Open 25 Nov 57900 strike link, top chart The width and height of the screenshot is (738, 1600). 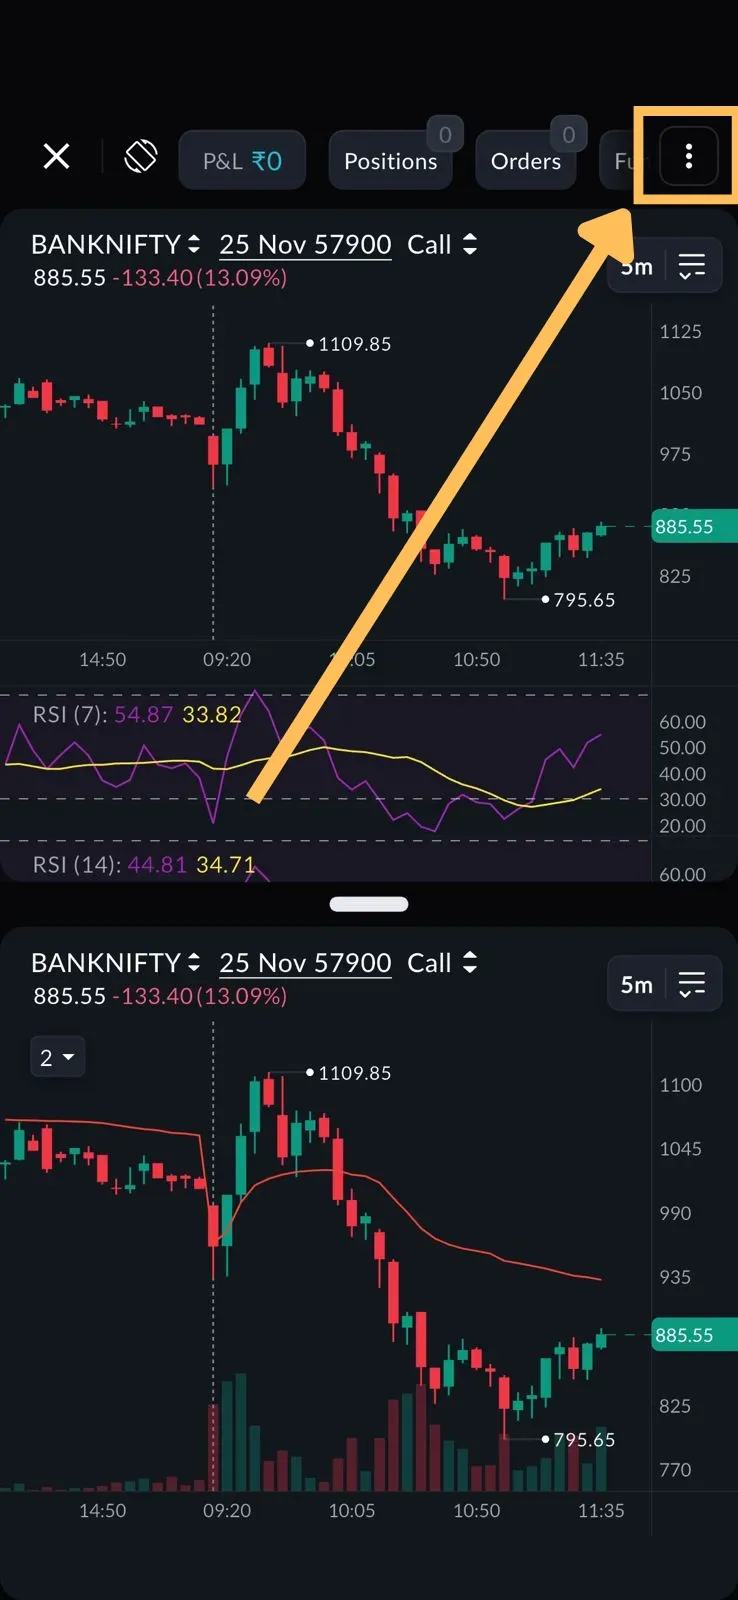coord(305,245)
